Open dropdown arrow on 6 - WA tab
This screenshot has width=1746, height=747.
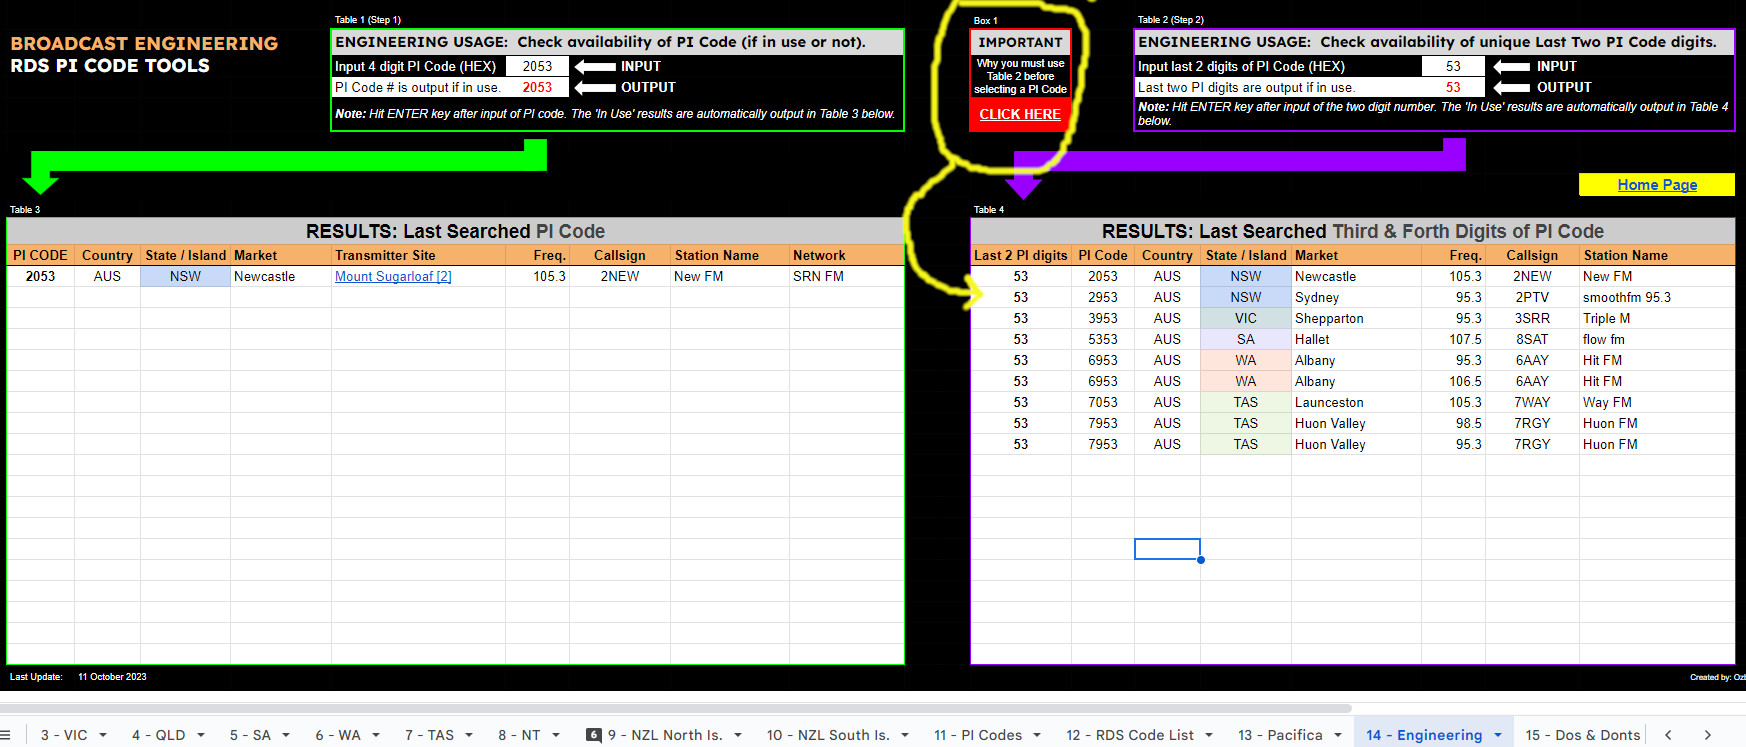point(376,735)
